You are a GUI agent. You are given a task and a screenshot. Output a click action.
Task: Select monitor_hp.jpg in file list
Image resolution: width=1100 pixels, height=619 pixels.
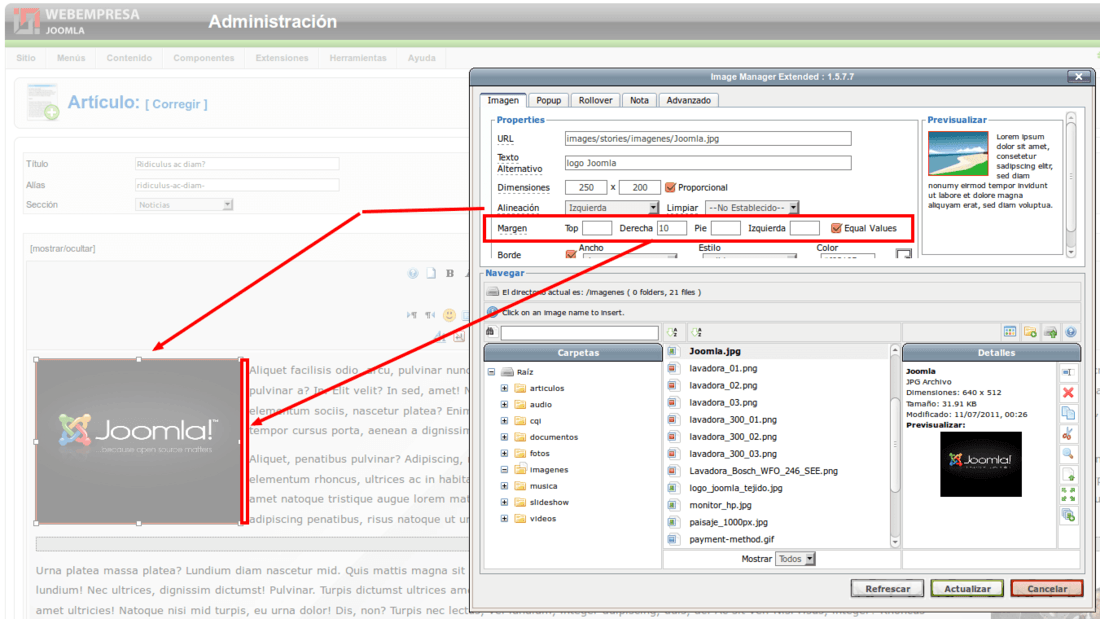pyautogui.click(x=720, y=505)
